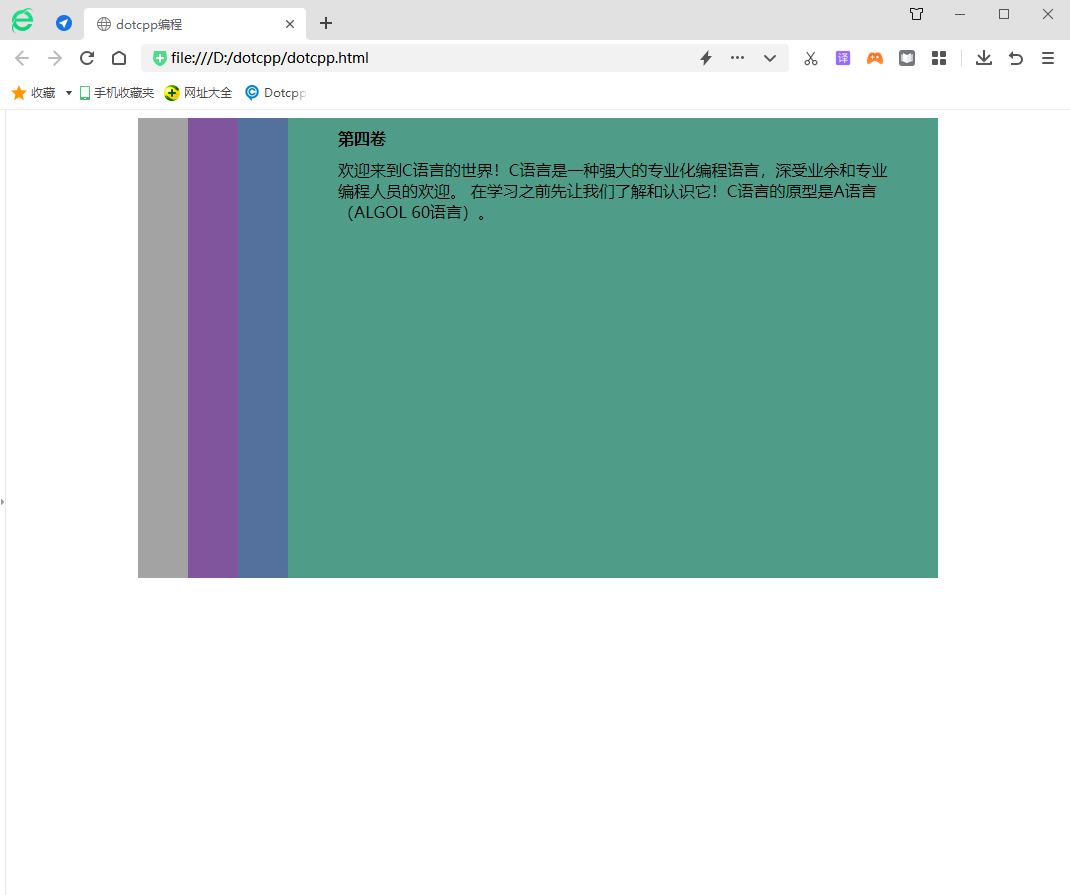This screenshot has height=895, width=1070.
Task: Enable reading mode with the book icon
Action: [907, 58]
